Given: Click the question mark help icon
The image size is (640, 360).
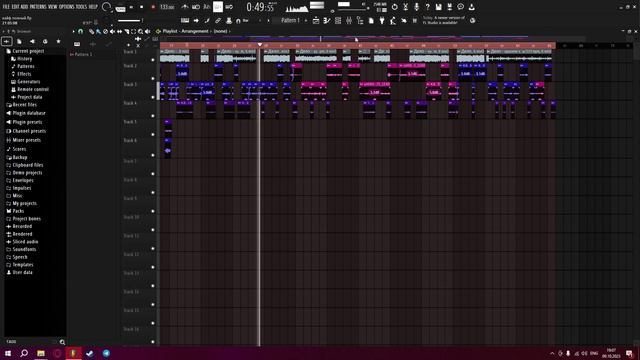Looking at the screenshot, I should point(427,7).
